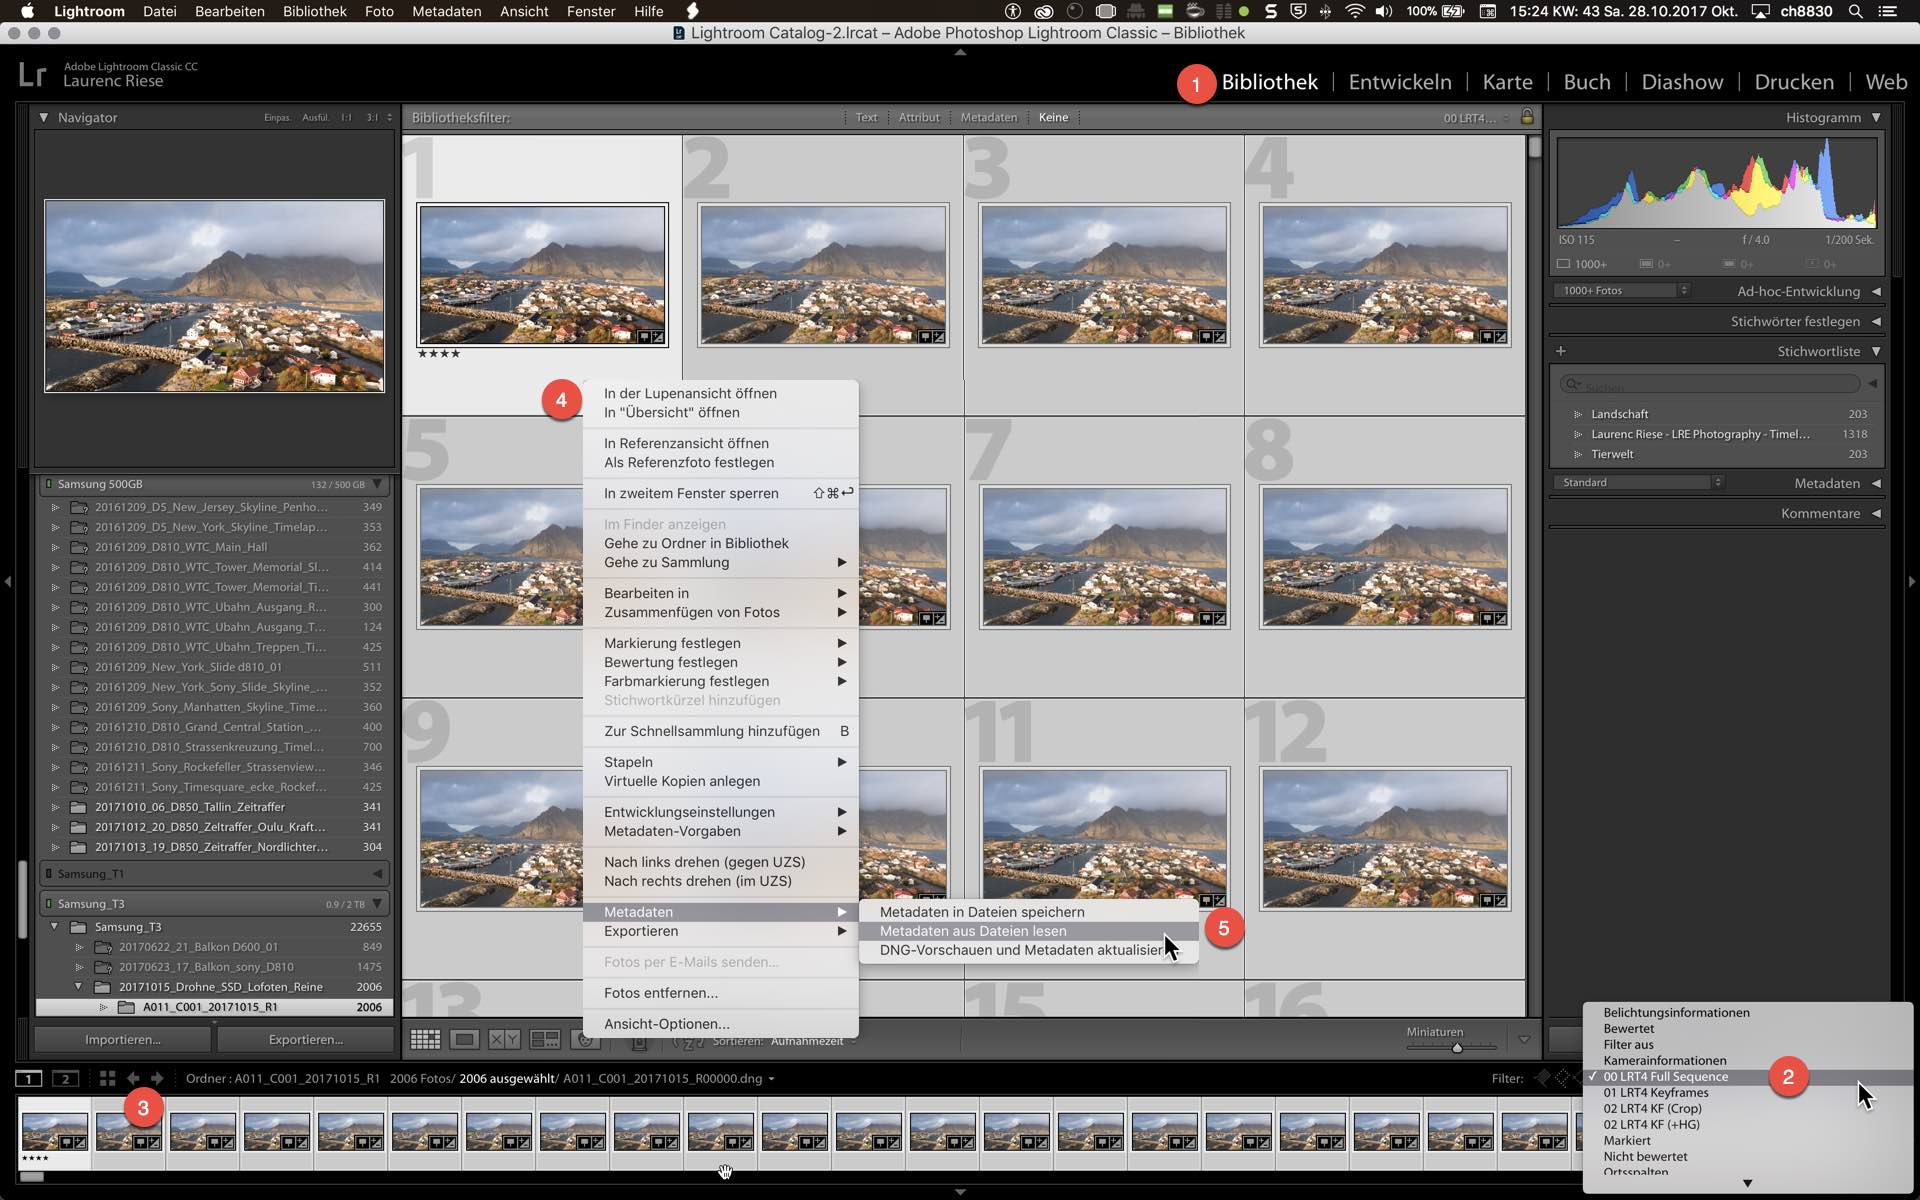Eject Samsung_T1 volume arrow
This screenshot has height=1200, width=1920.
tap(377, 874)
